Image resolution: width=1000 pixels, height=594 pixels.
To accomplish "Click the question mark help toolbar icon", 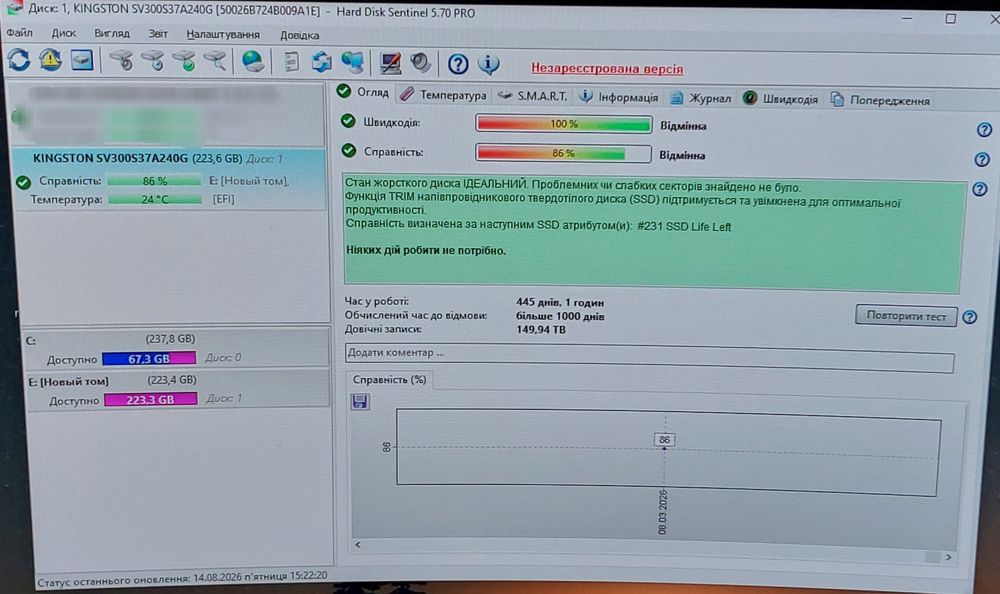I will pyautogui.click(x=458, y=64).
